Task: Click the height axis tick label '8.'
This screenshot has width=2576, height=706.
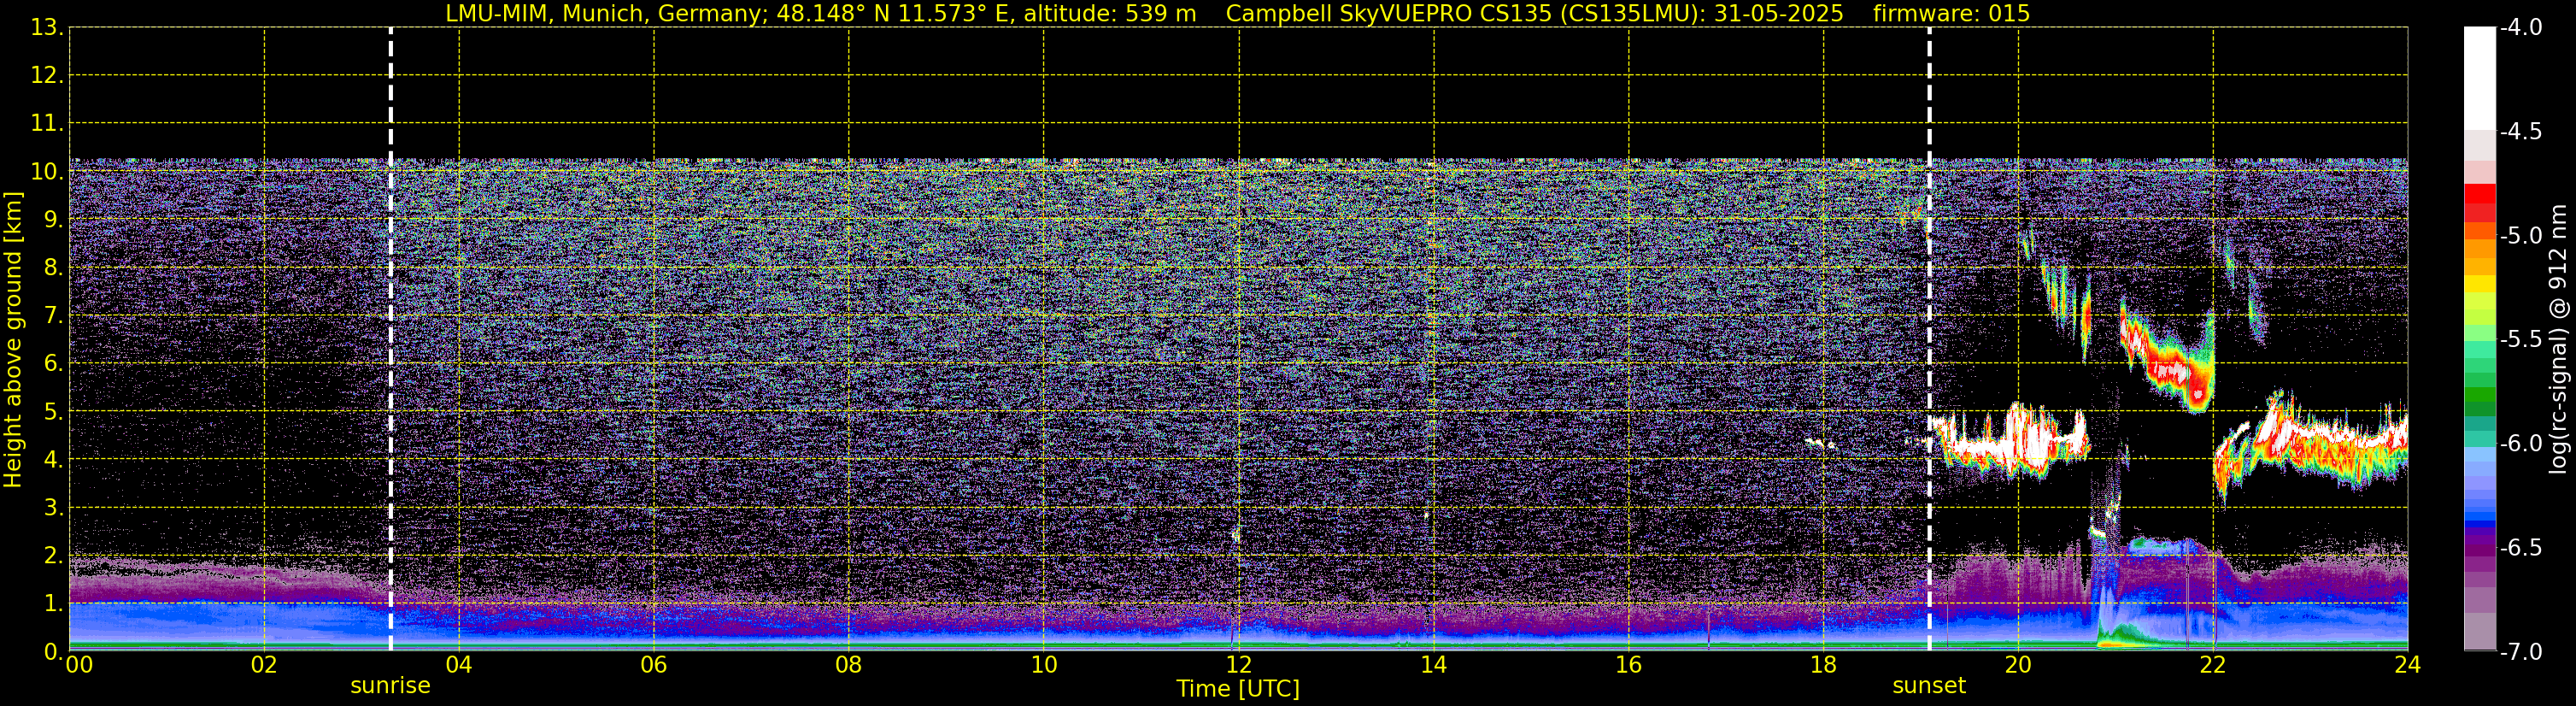Action: pyautogui.click(x=53, y=267)
